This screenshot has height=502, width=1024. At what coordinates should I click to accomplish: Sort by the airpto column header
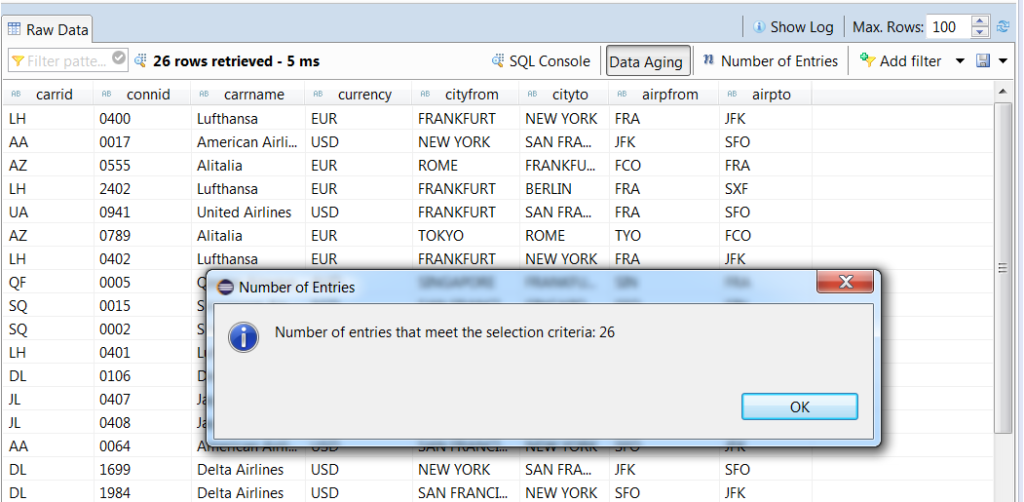(765, 95)
